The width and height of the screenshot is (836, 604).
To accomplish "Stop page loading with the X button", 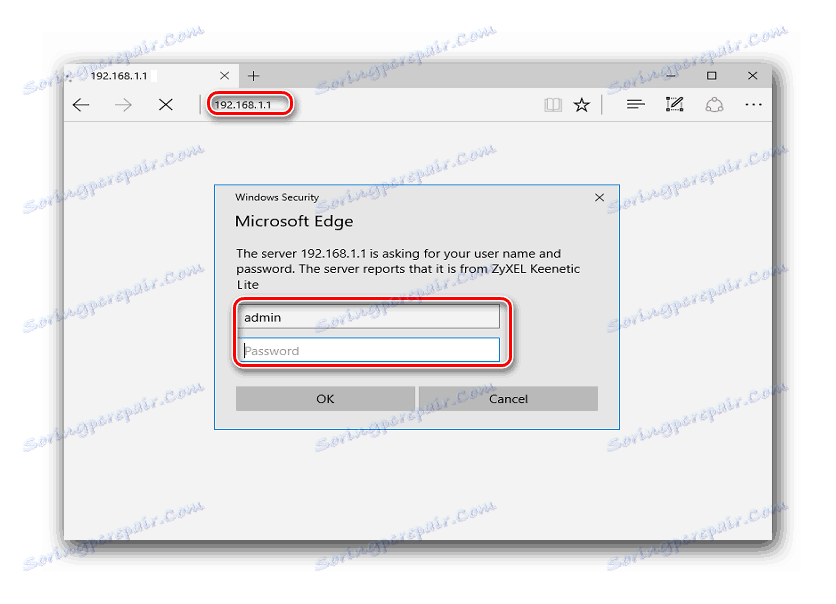I will click(x=166, y=104).
